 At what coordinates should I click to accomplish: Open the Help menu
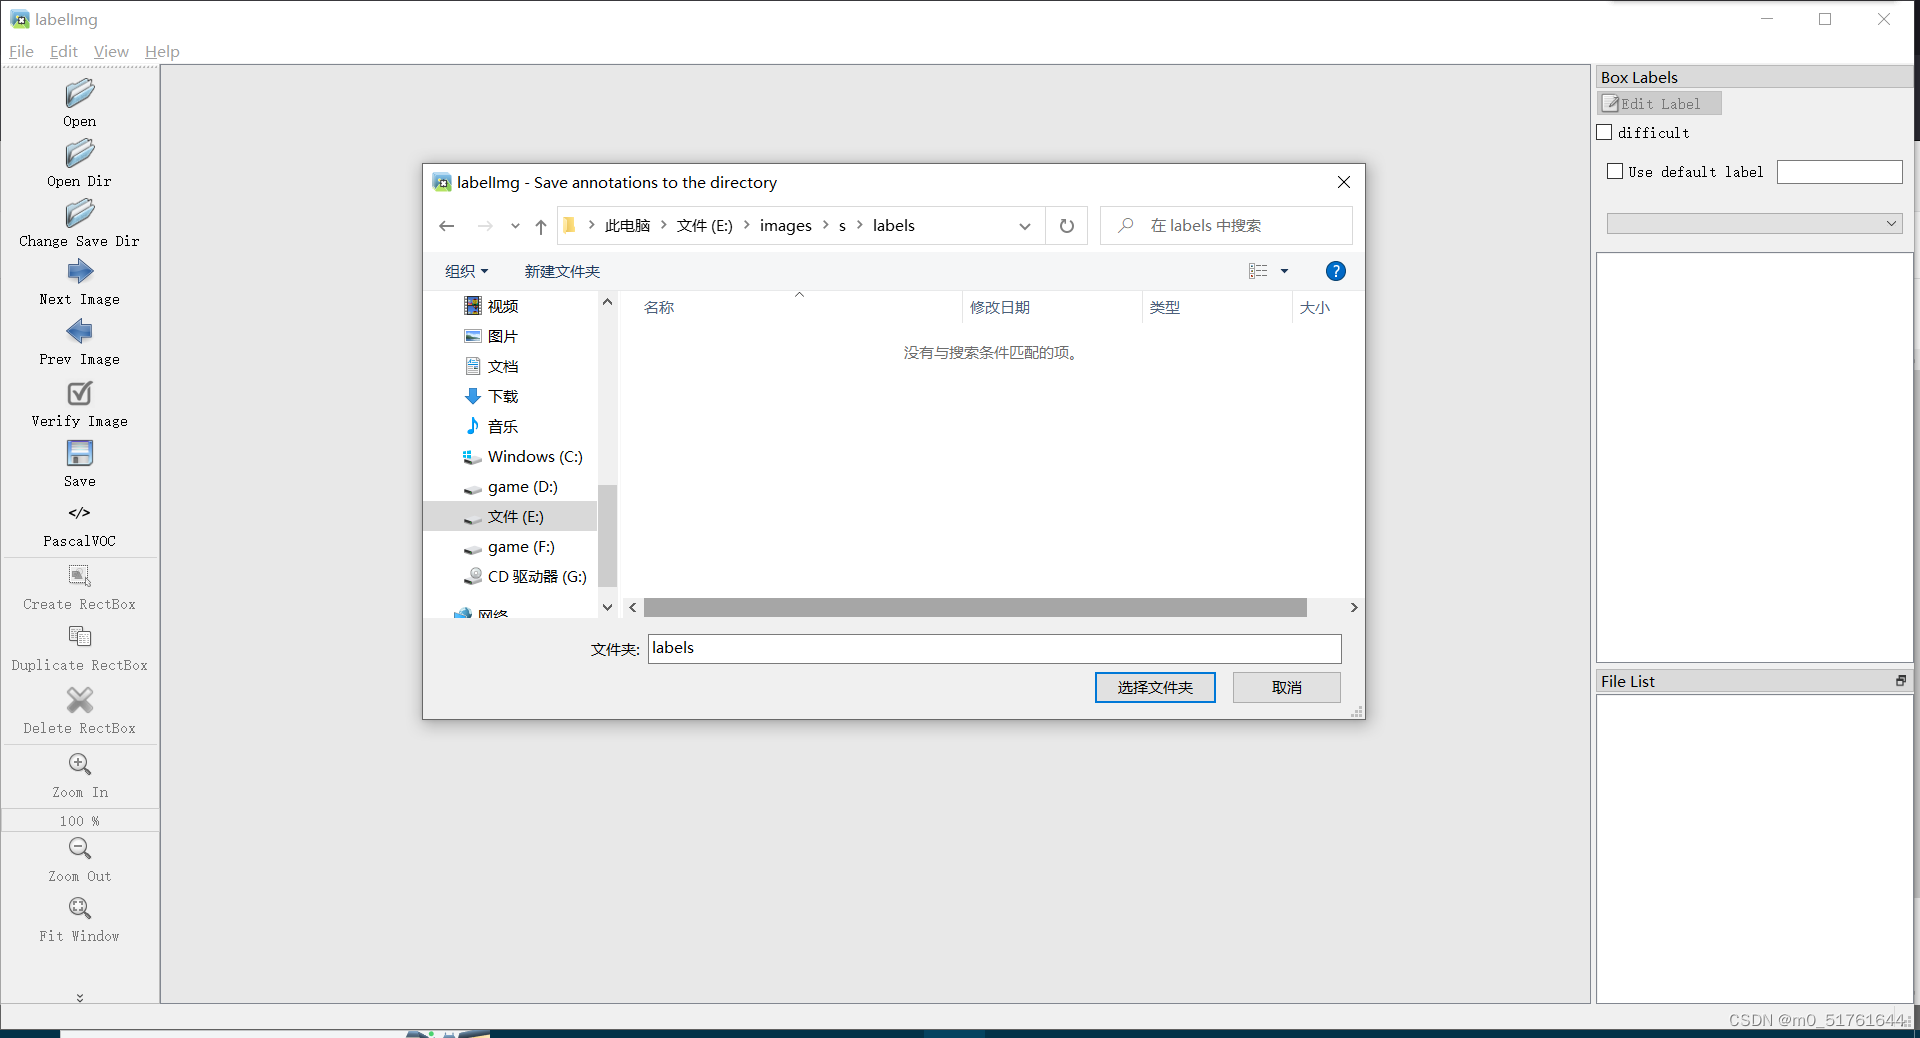click(162, 51)
